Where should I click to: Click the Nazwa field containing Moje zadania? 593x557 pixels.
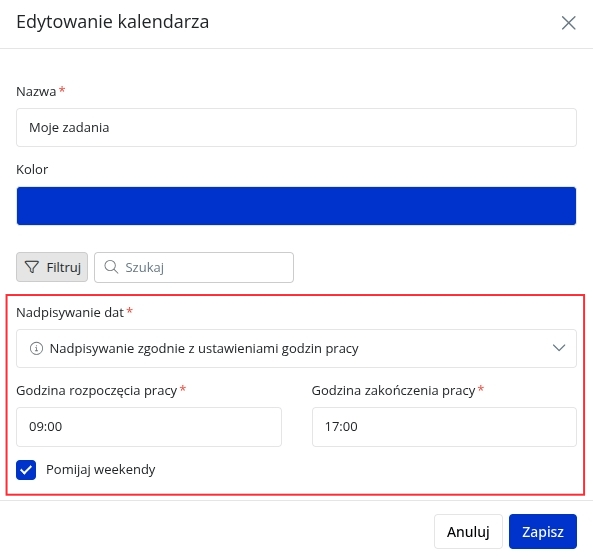click(296, 127)
